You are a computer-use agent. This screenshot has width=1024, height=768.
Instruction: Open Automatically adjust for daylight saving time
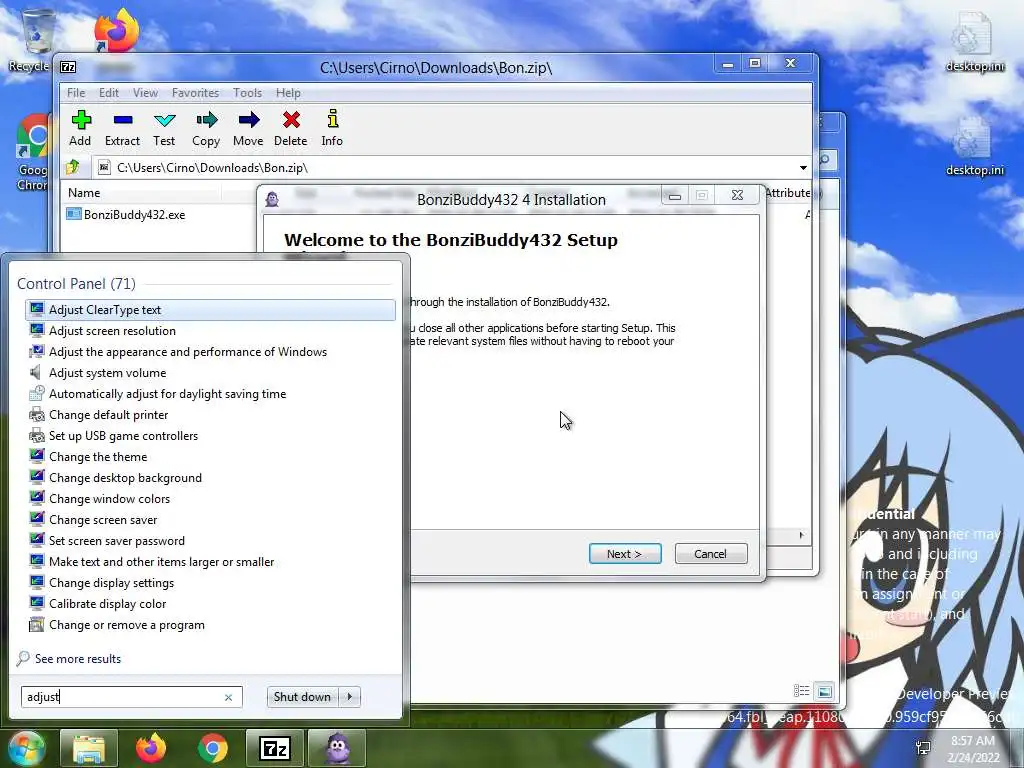coord(210,394)
